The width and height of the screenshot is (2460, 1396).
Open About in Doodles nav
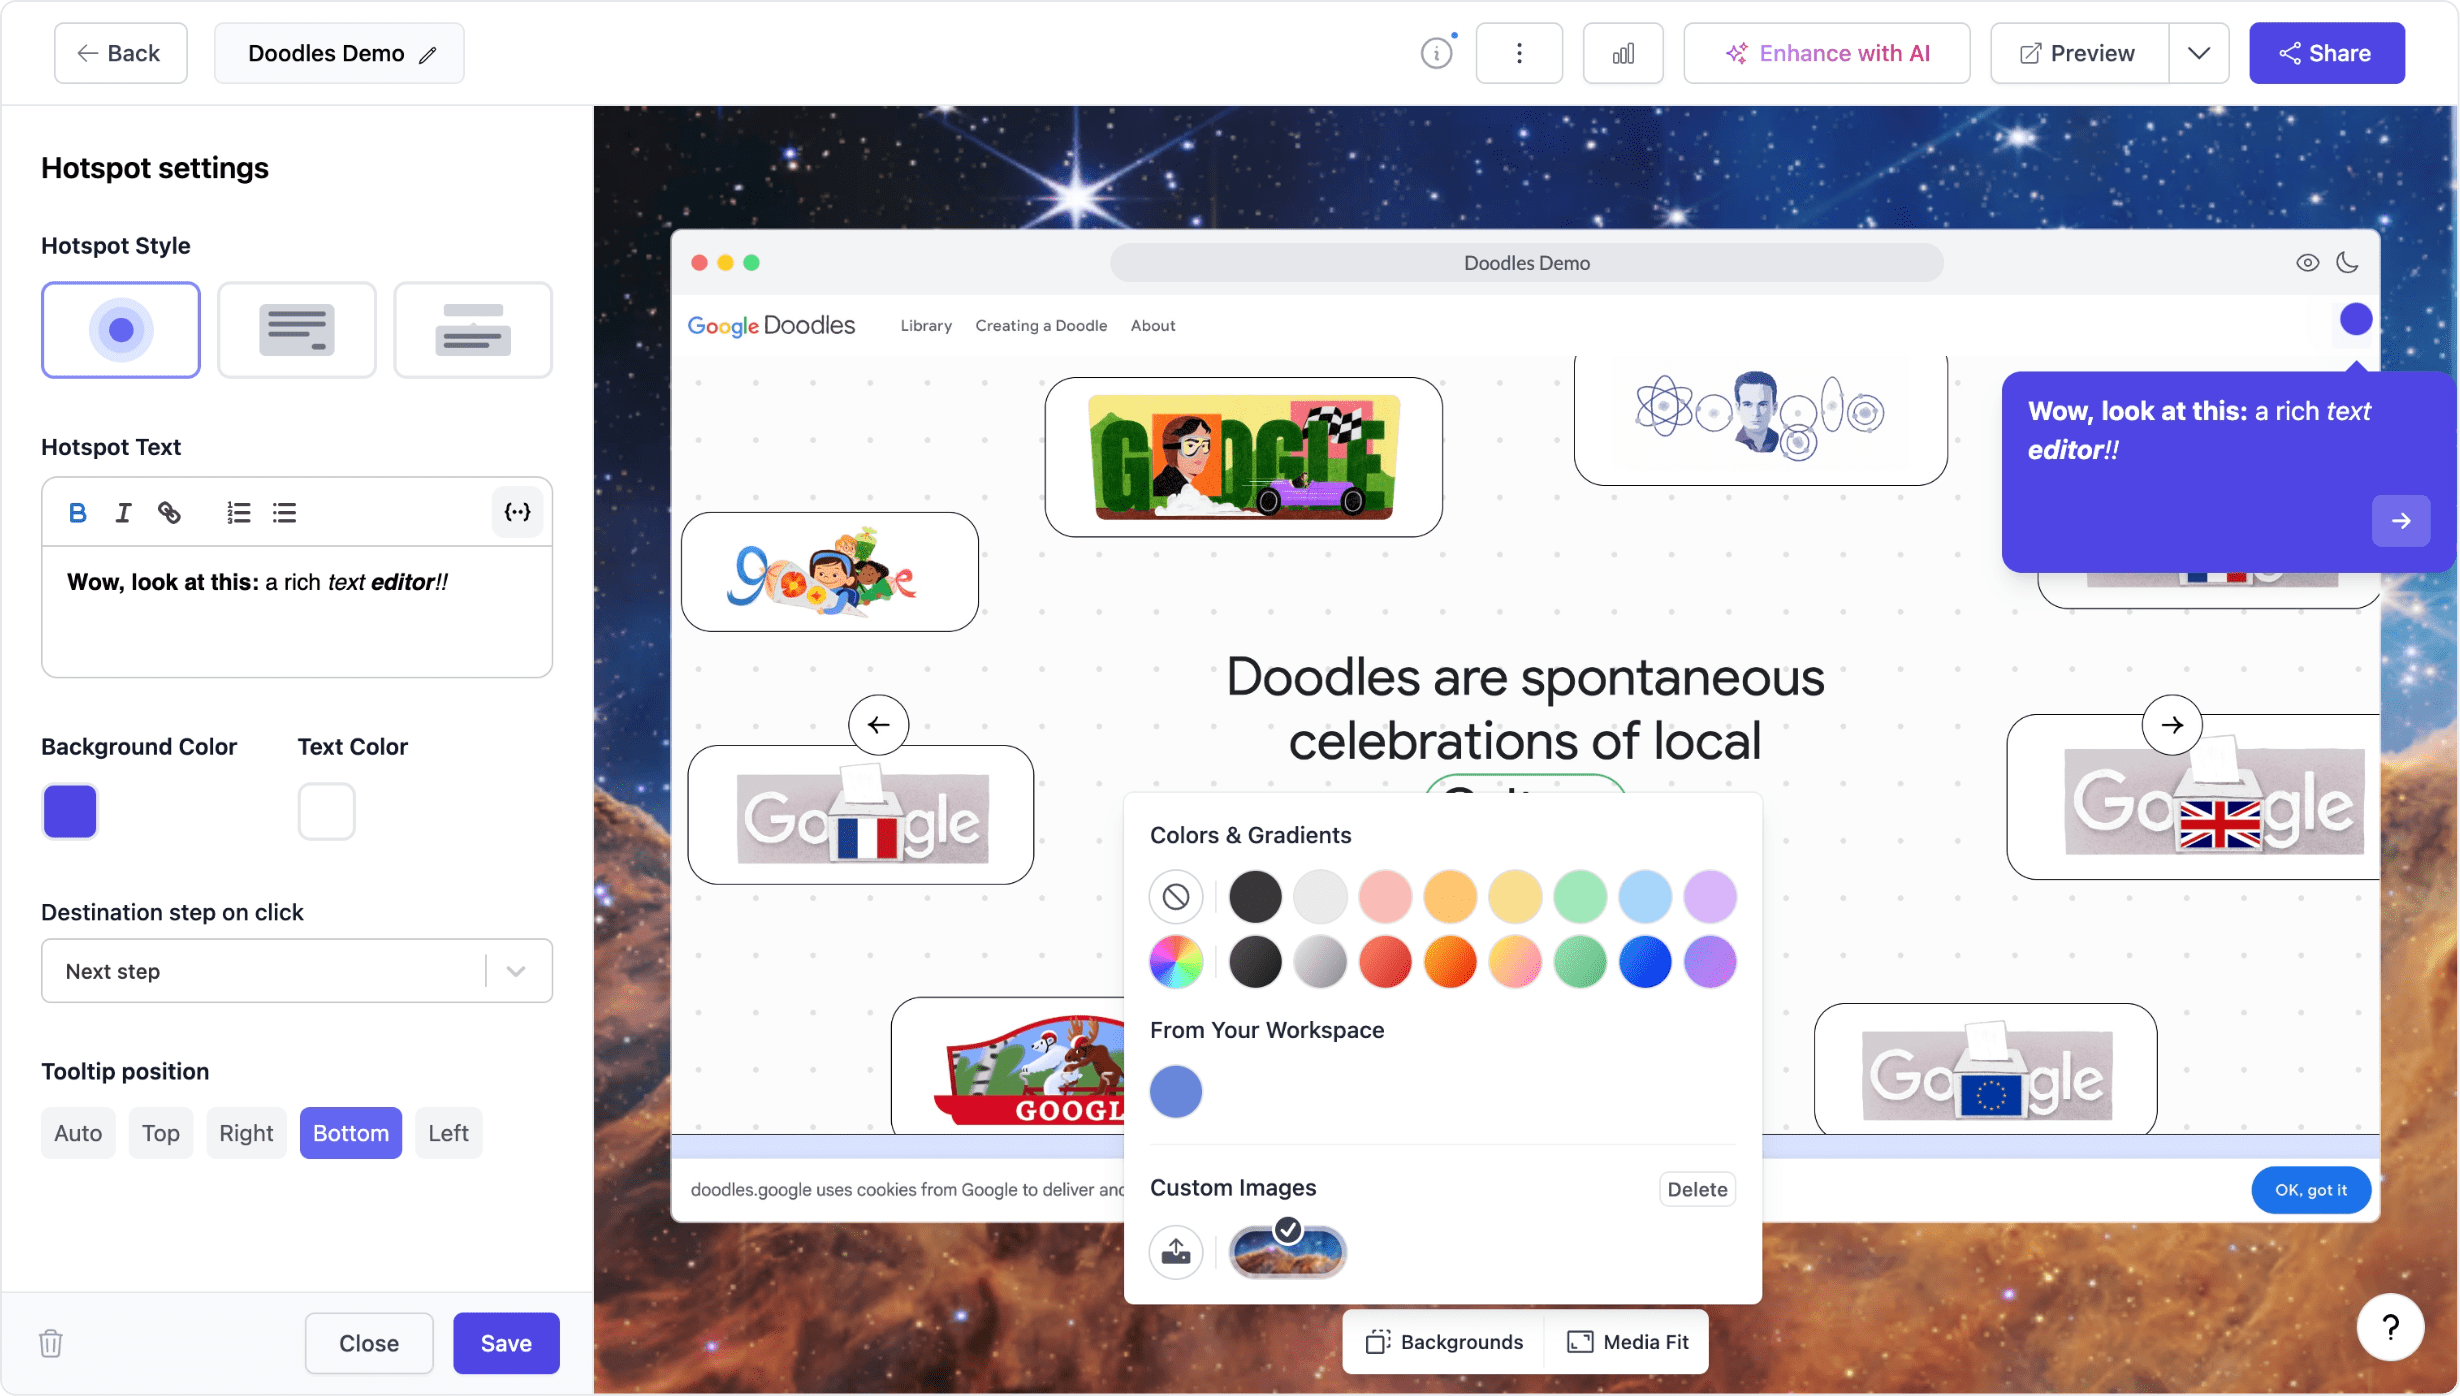tap(1153, 326)
